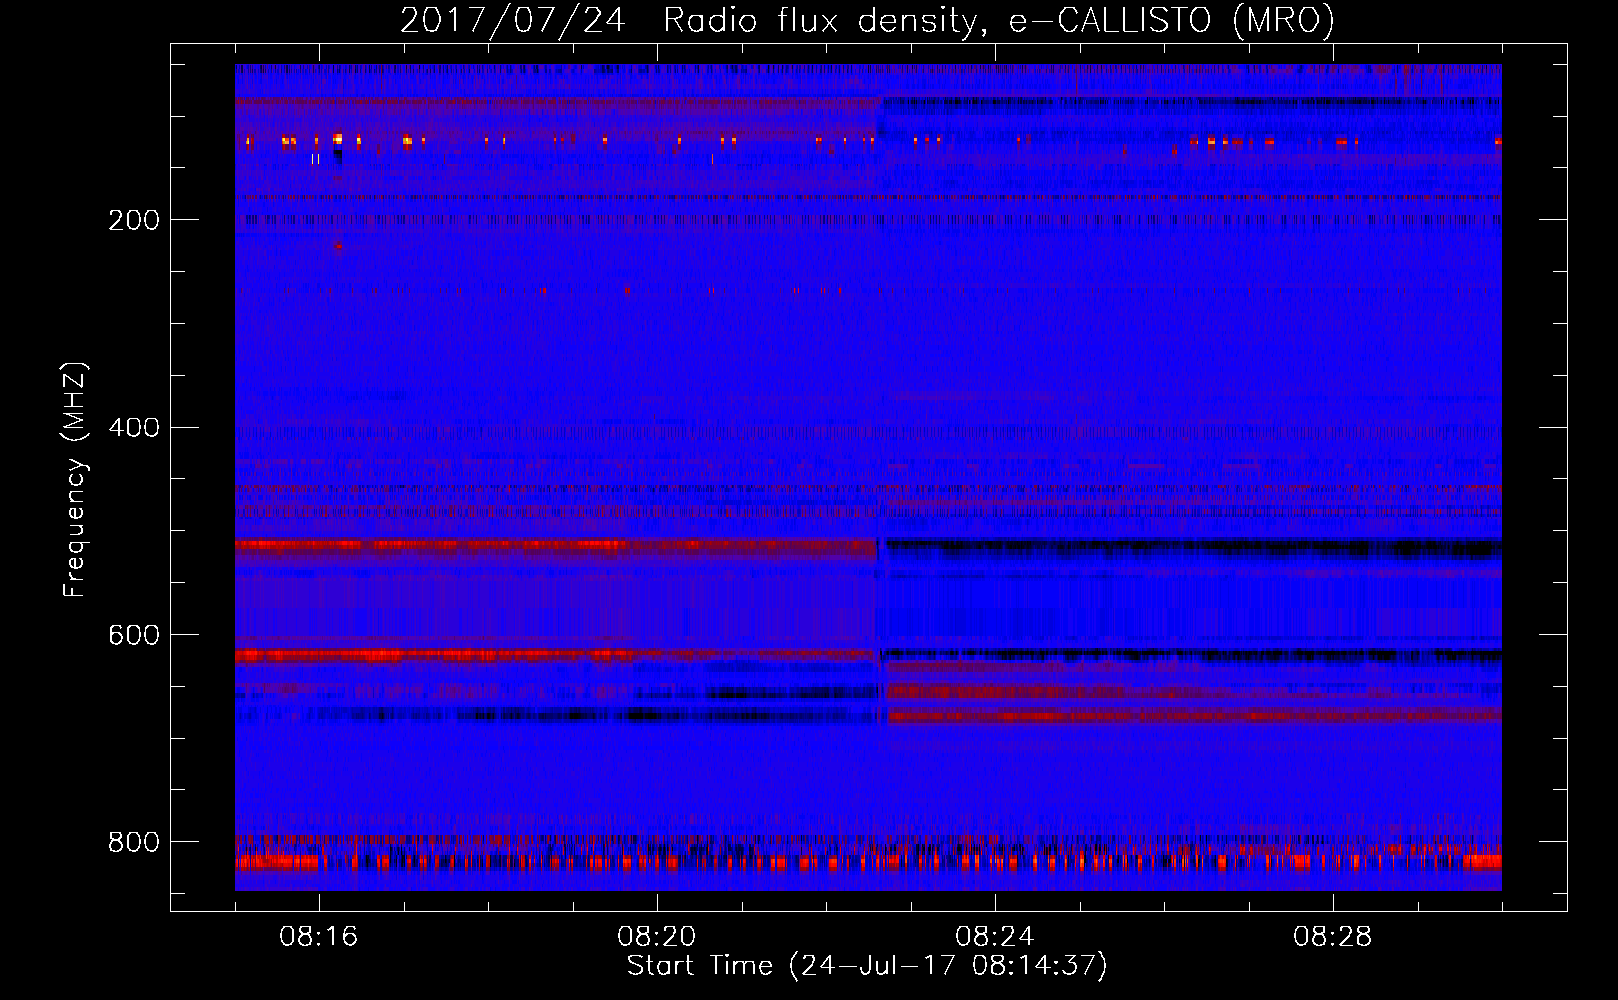The width and height of the screenshot is (1618, 1000).
Task: Select the 200 frequency axis label
Action: click(134, 220)
